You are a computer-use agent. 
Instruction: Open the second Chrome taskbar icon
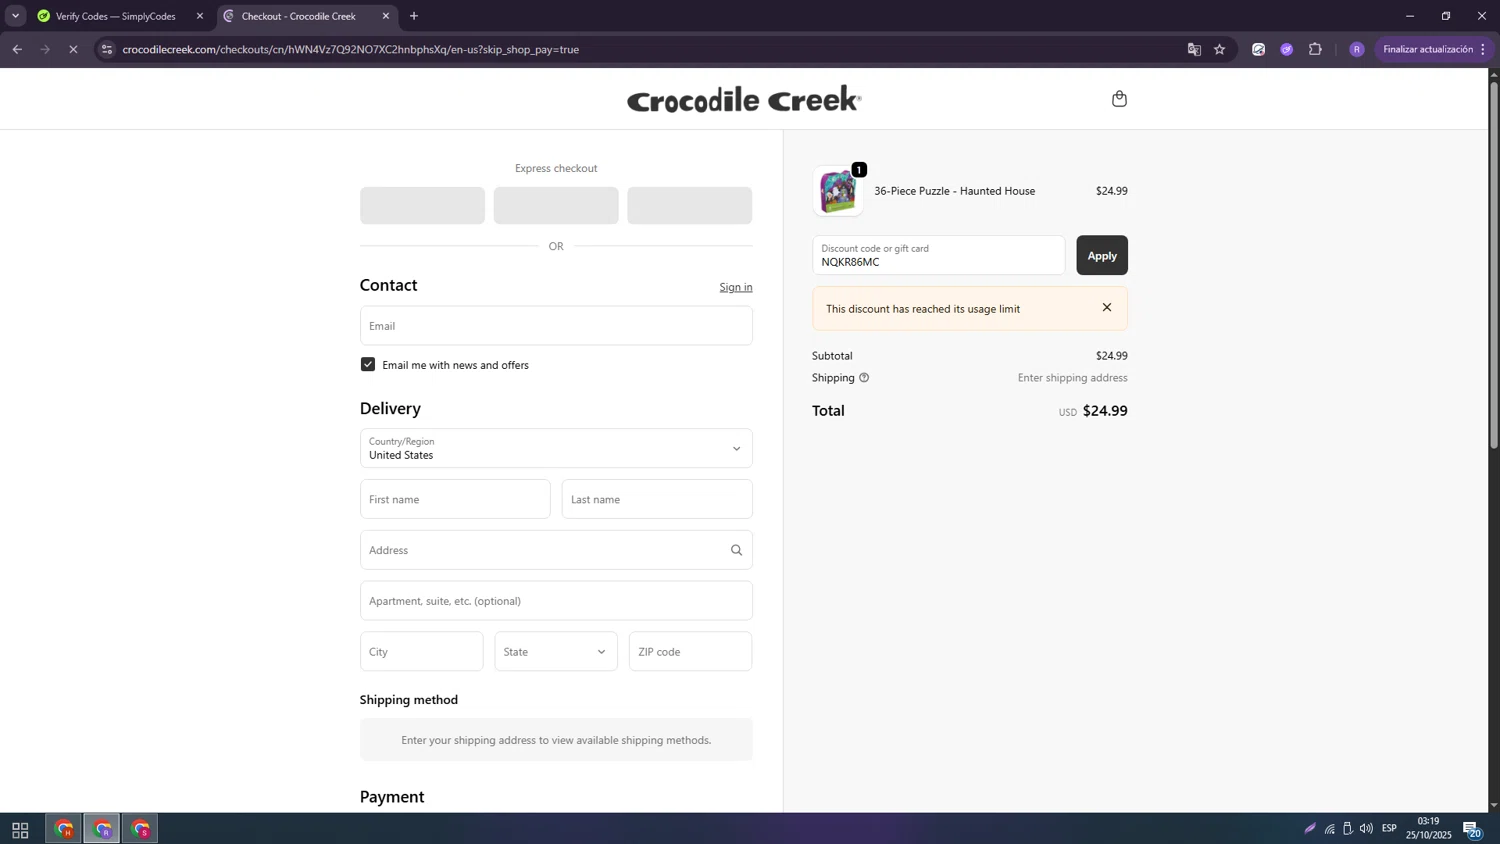click(102, 829)
